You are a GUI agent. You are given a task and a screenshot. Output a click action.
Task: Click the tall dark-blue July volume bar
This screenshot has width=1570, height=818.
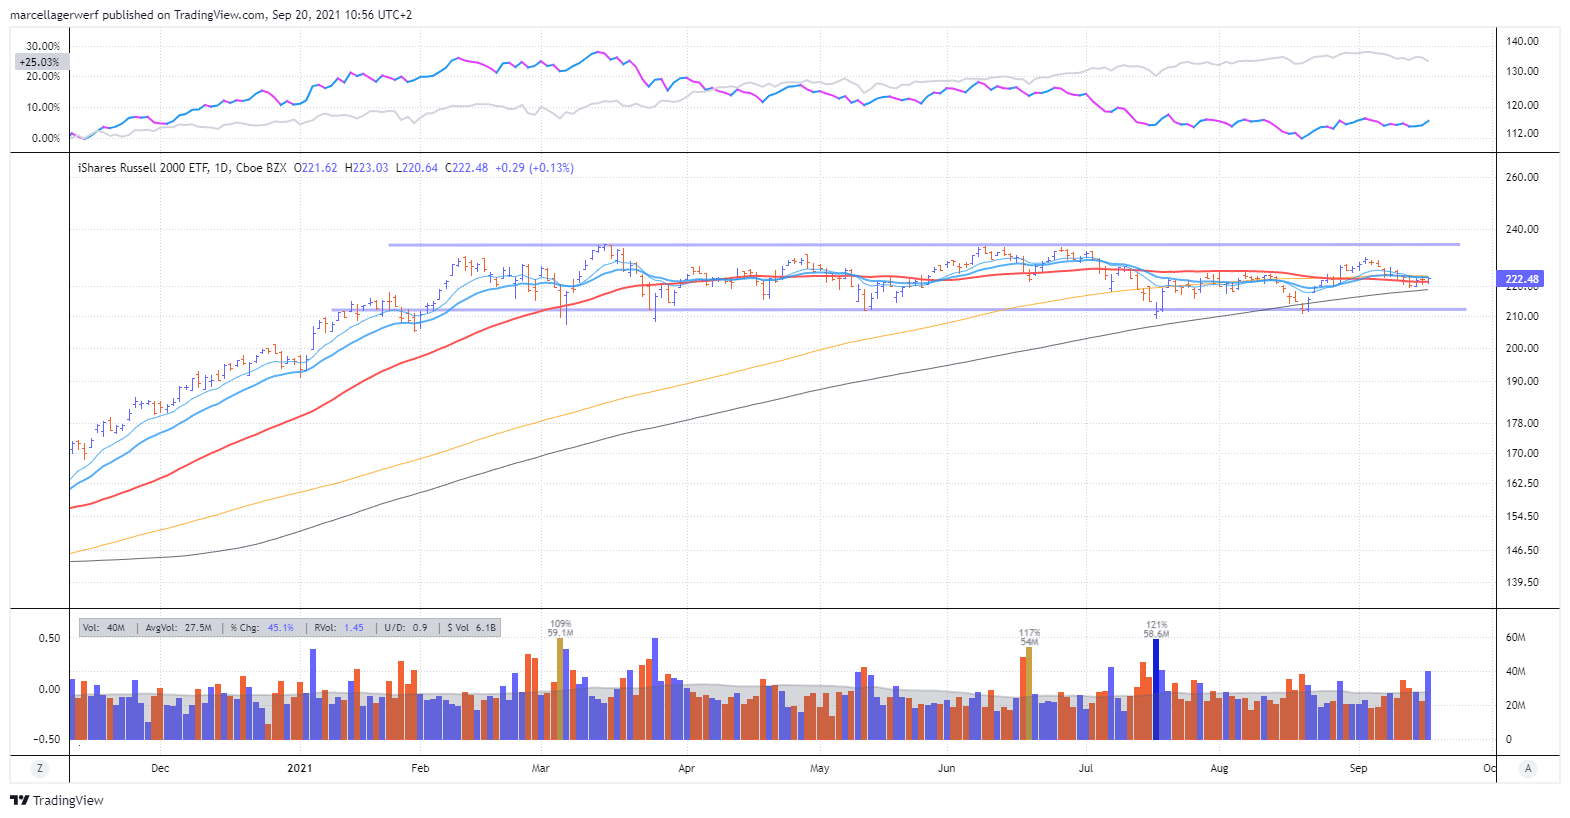click(x=1156, y=689)
